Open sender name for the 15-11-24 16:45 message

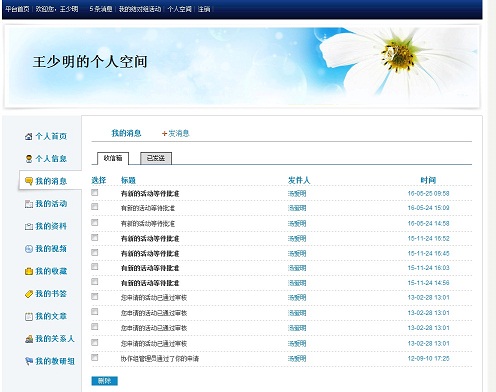click(x=297, y=253)
